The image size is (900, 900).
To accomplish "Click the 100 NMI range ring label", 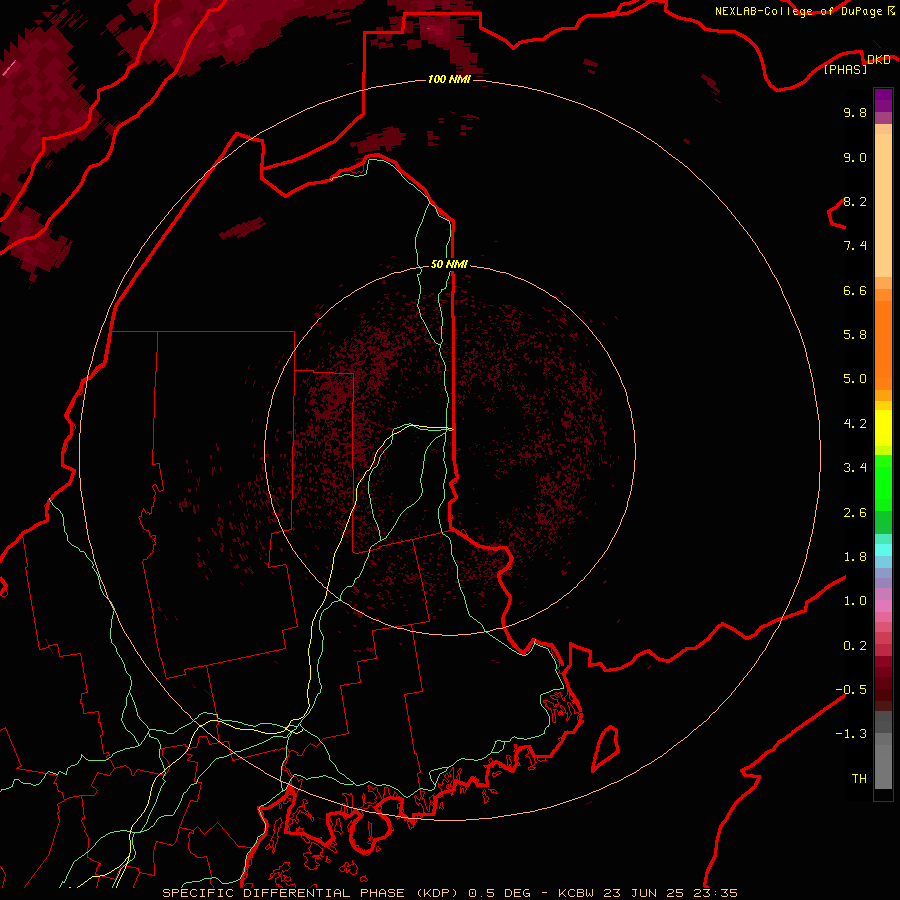I will tap(449, 79).
